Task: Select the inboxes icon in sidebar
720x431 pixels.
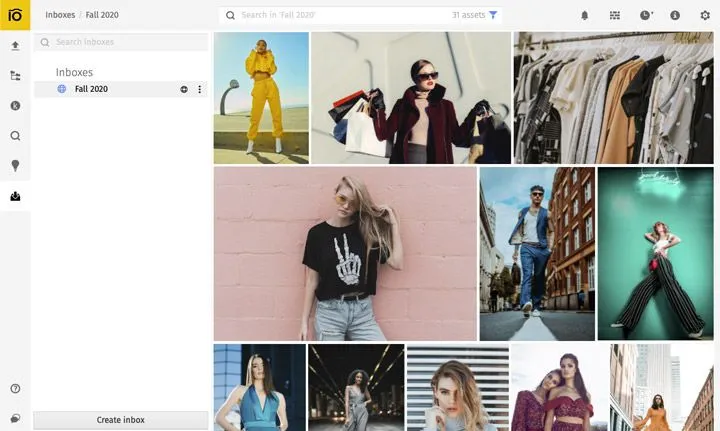Action: pos(15,196)
